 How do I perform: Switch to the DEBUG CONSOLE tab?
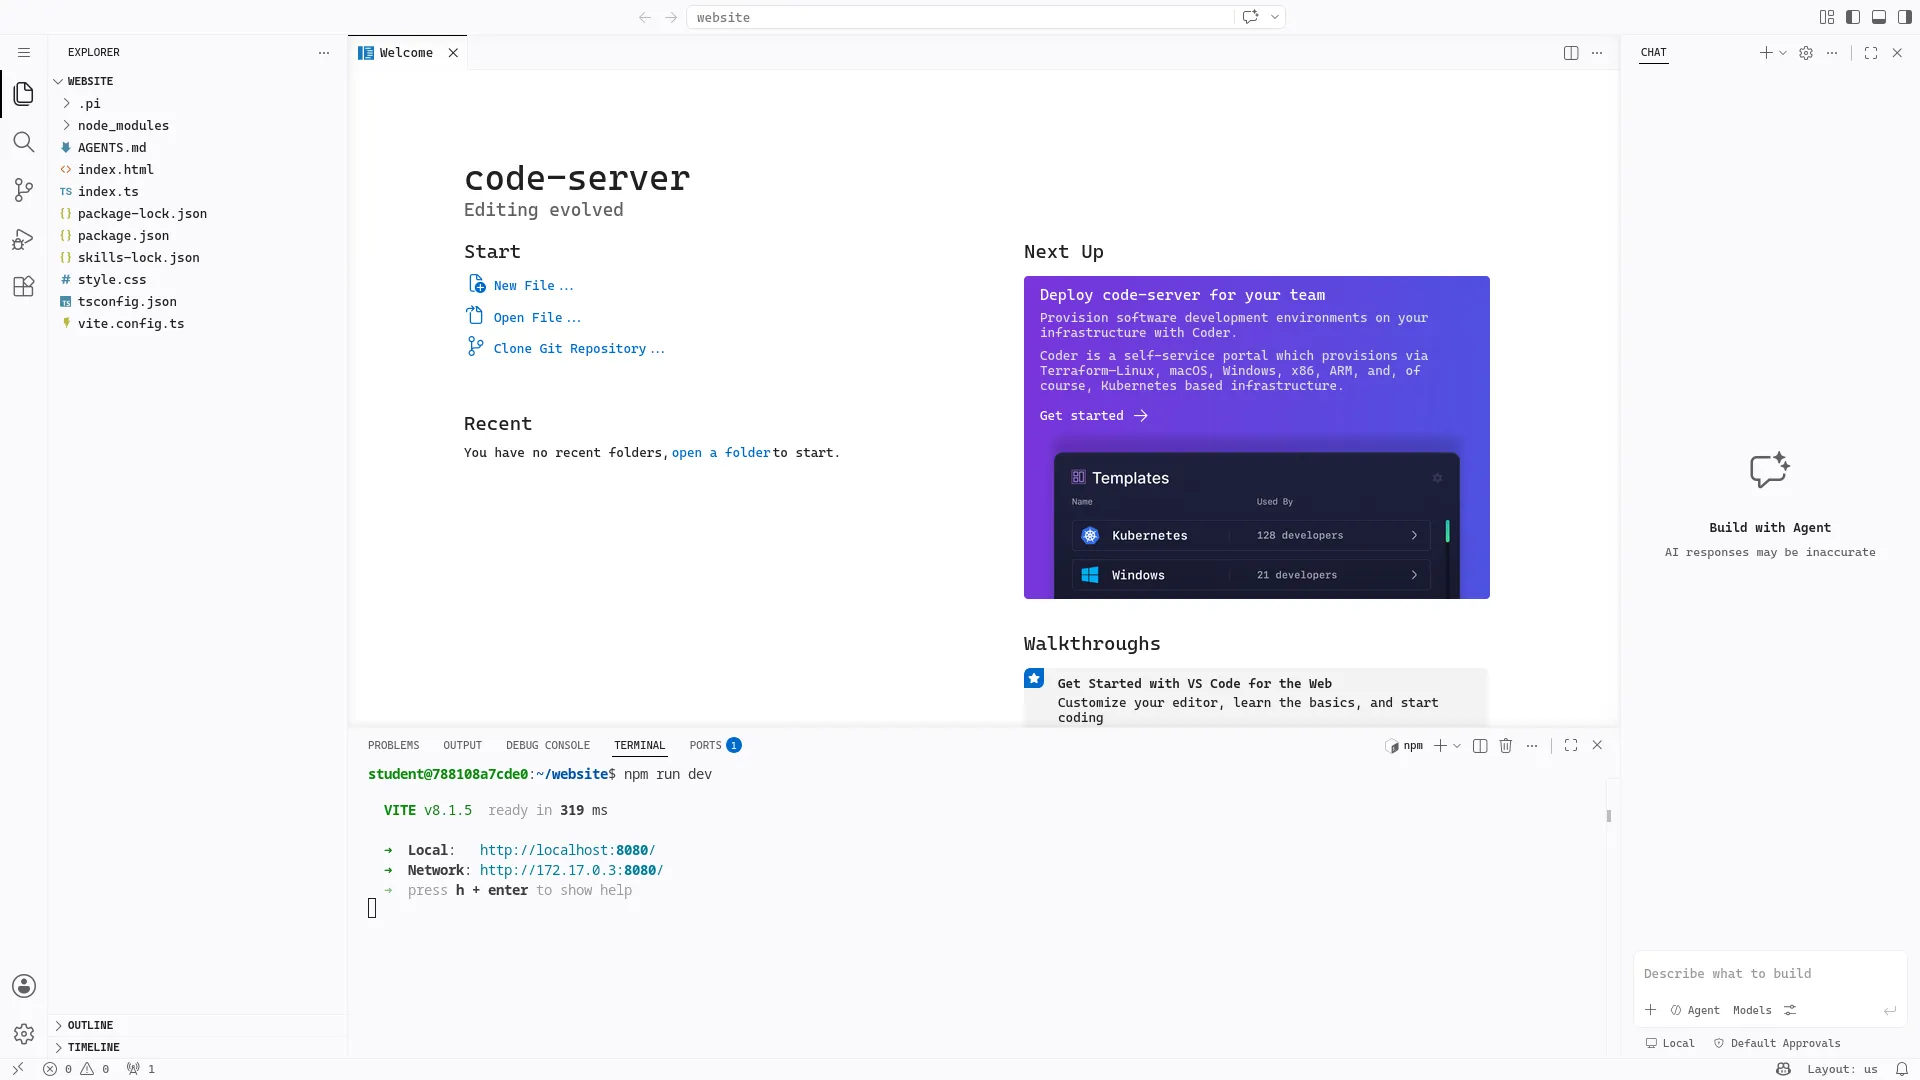[548, 746]
